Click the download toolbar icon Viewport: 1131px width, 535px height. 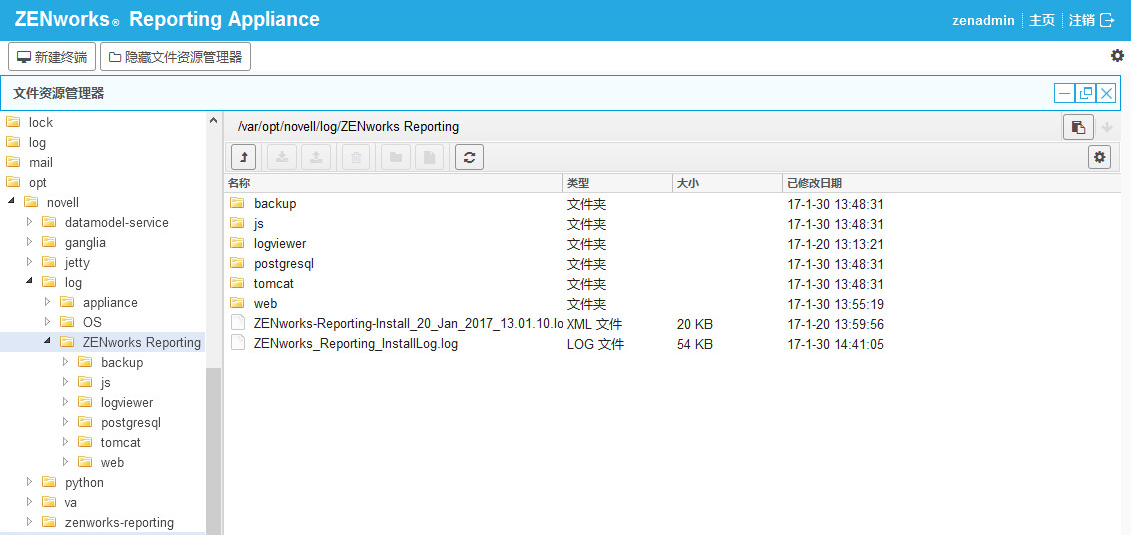[282, 157]
